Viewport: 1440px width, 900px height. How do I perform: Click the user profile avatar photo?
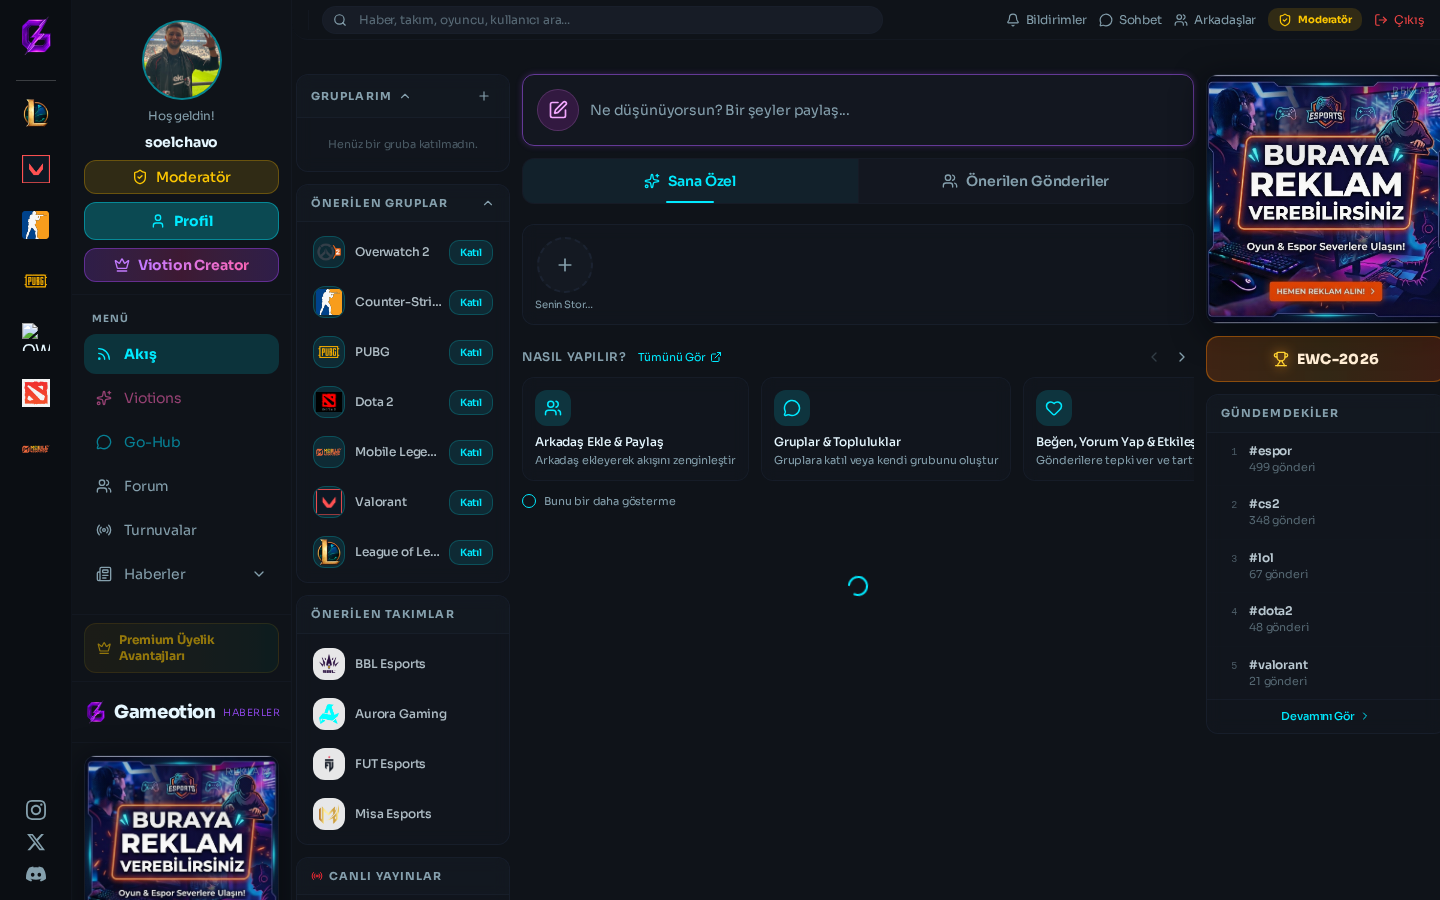[182, 60]
